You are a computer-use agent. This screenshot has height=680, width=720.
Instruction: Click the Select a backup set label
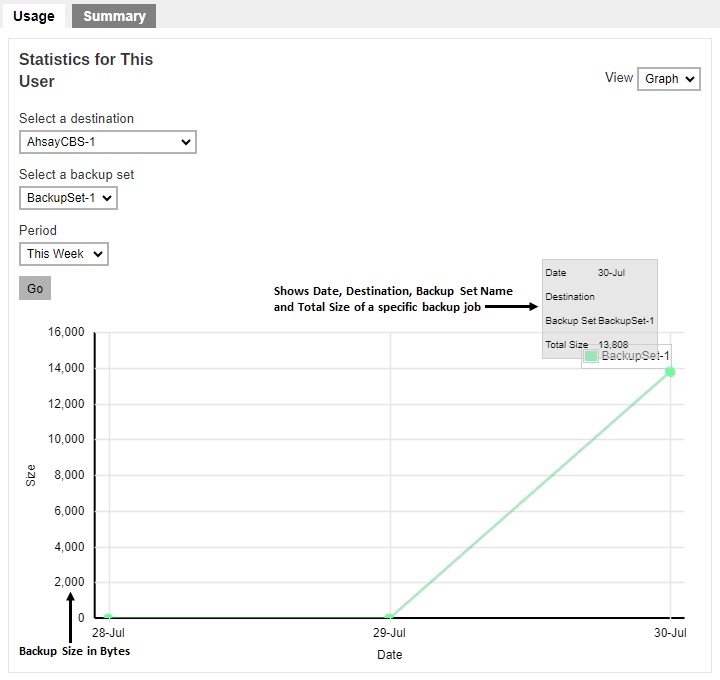pyautogui.click(x=76, y=174)
